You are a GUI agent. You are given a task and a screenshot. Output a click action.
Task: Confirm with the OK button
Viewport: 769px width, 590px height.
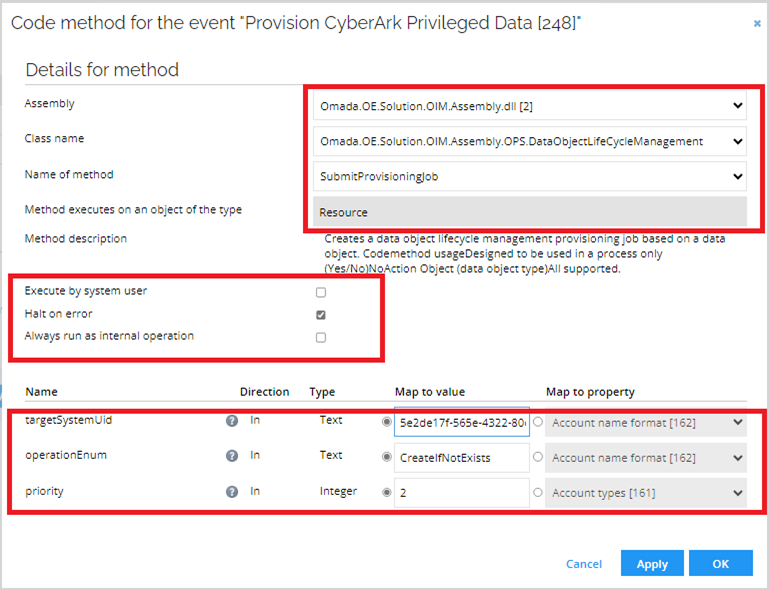720,563
